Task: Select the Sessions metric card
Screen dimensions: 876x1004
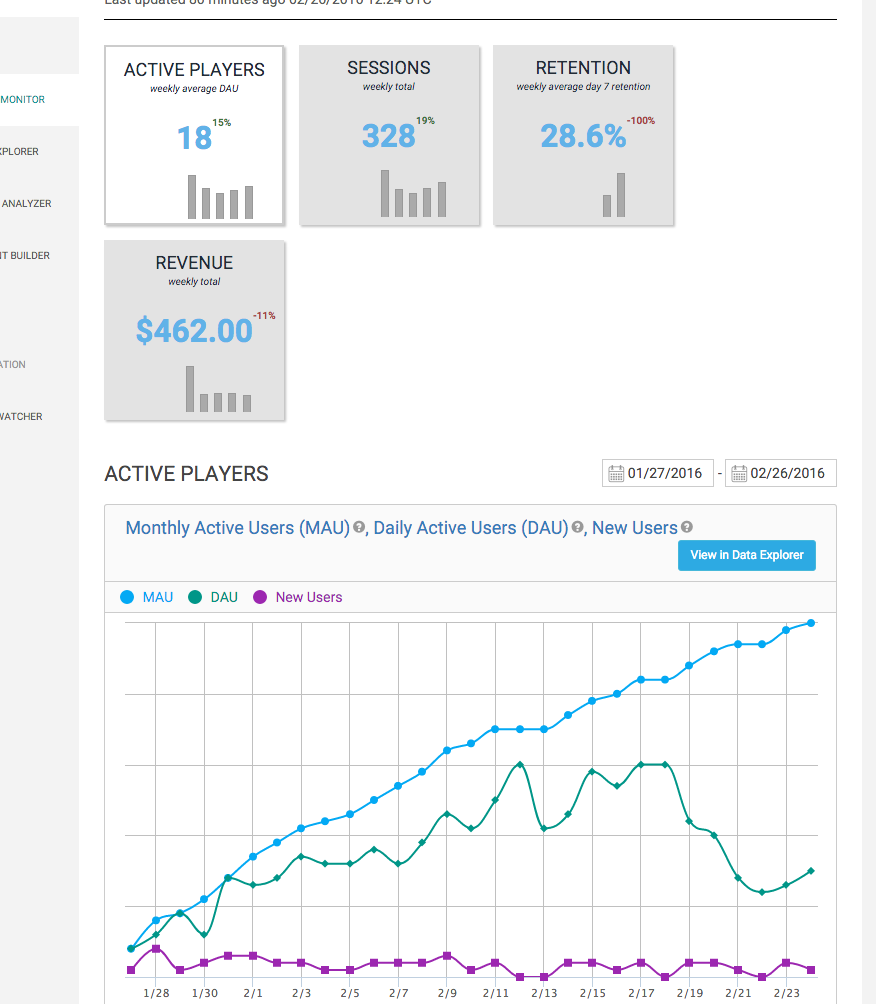Action: (389, 135)
